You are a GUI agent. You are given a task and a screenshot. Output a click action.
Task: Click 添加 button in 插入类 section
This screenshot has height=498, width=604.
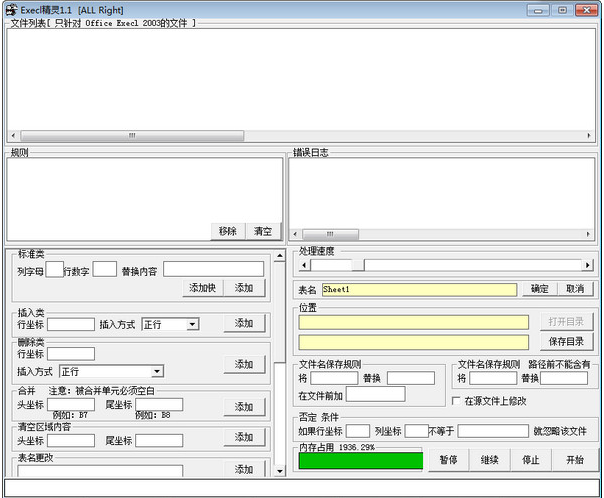pyautogui.click(x=244, y=323)
